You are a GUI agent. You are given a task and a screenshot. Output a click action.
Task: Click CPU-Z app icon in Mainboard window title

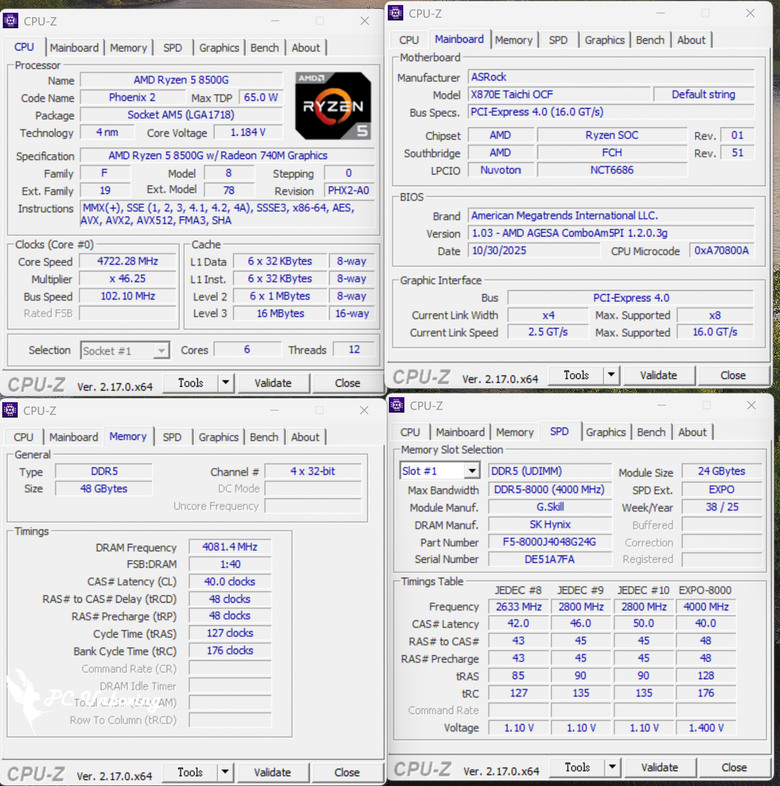point(396,13)
